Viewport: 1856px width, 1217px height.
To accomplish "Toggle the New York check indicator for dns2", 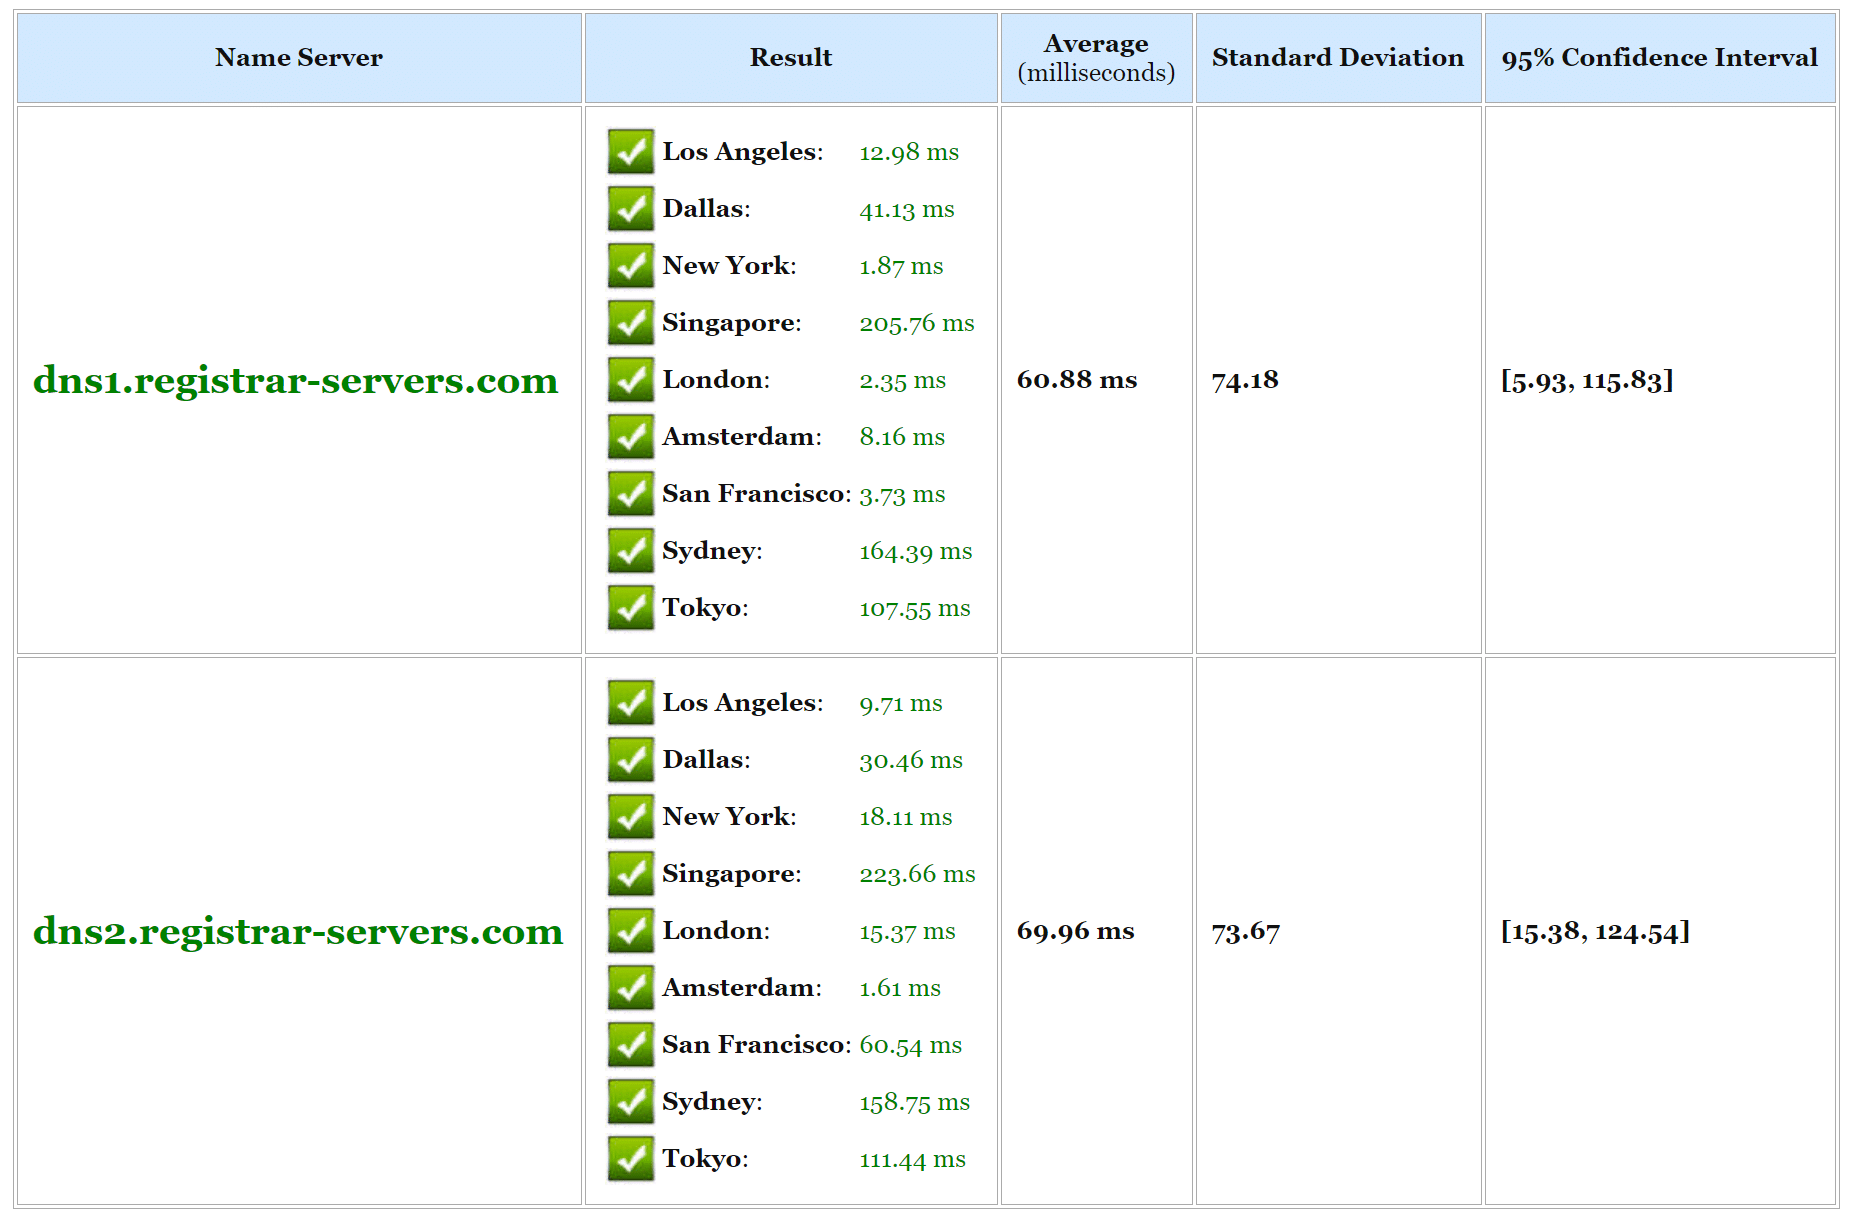I will [630, 816].
